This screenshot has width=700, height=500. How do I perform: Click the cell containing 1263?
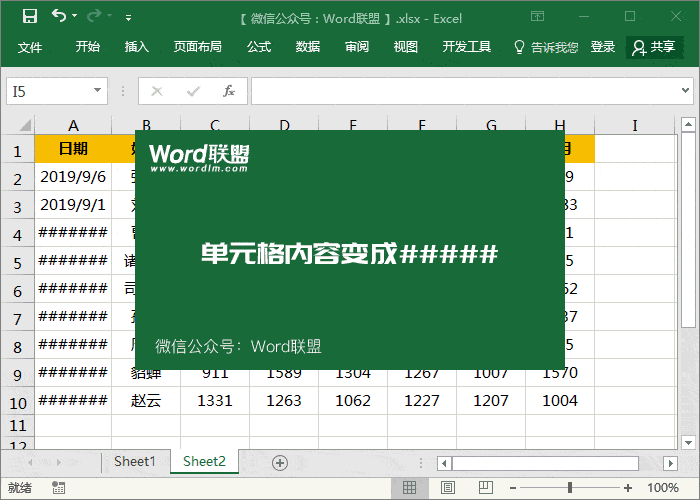point(284,400)
